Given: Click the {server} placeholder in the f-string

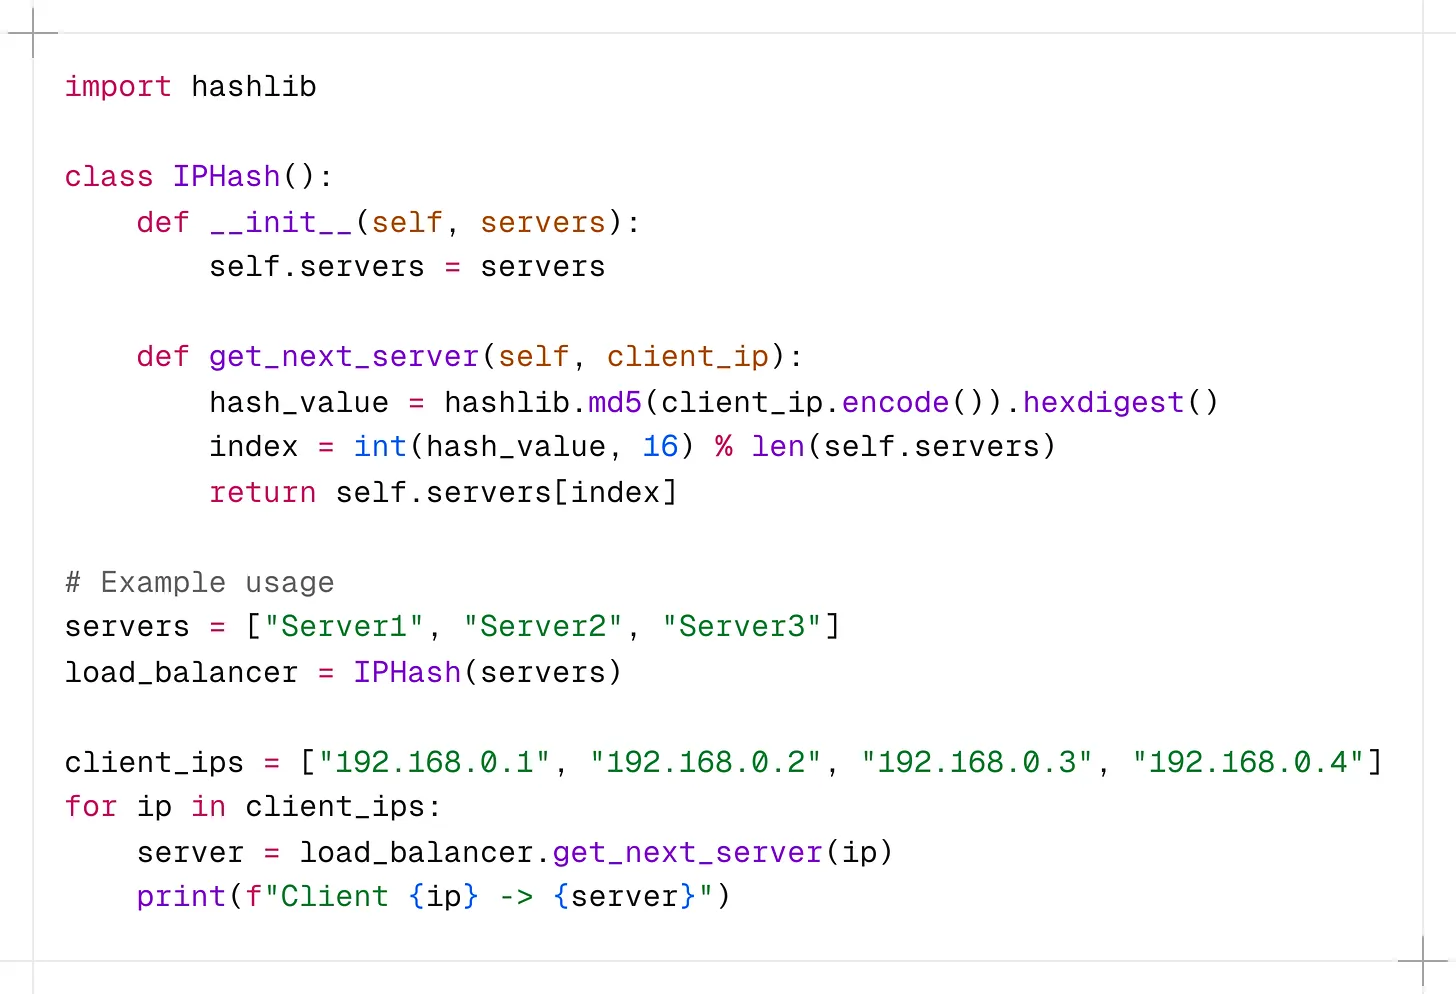Looking at the screenshot, I should point(624,897).
